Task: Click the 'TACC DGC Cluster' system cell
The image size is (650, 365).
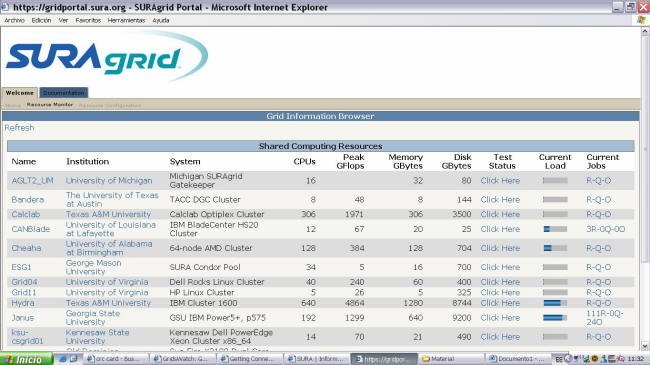Action: coord(205,200)
